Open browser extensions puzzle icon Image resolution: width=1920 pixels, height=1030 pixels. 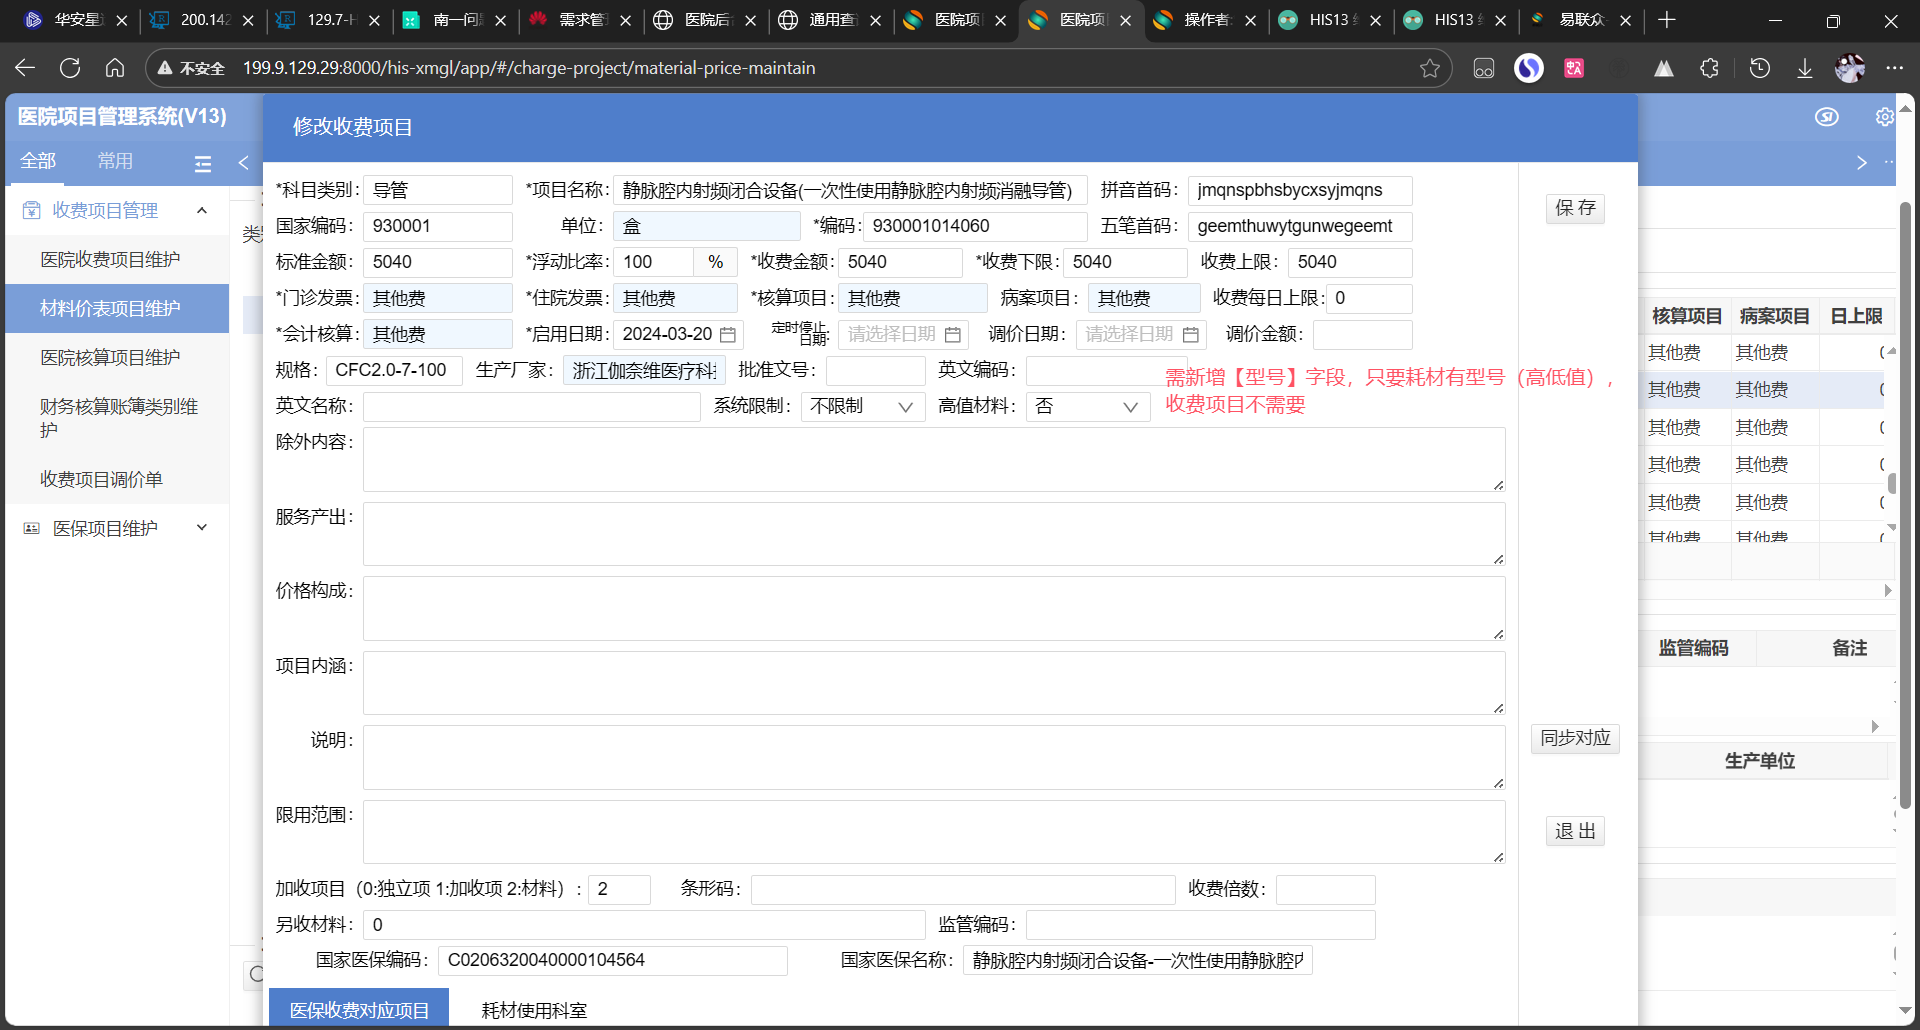pos(1710,68)
